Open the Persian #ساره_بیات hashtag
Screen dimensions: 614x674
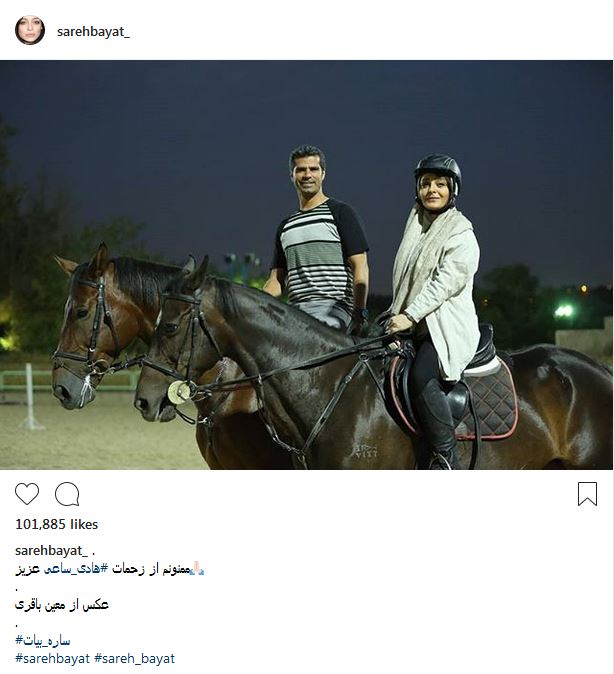(43, 640)
